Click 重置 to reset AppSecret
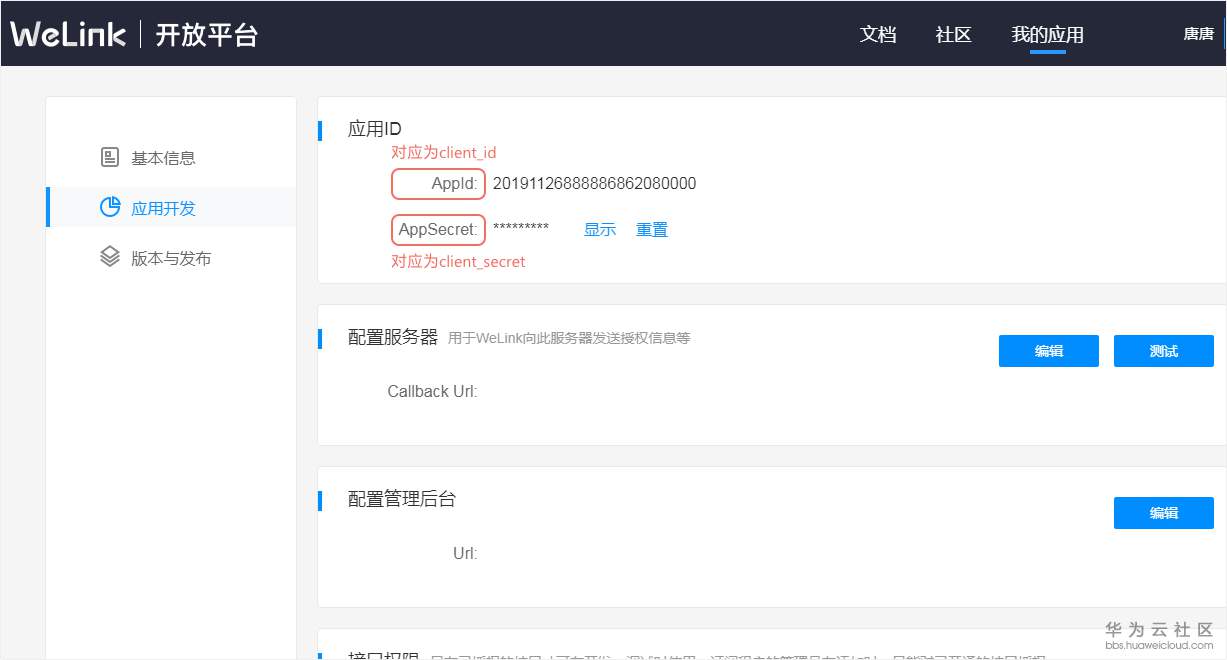1227x660 pixels. tap(652, 229)
